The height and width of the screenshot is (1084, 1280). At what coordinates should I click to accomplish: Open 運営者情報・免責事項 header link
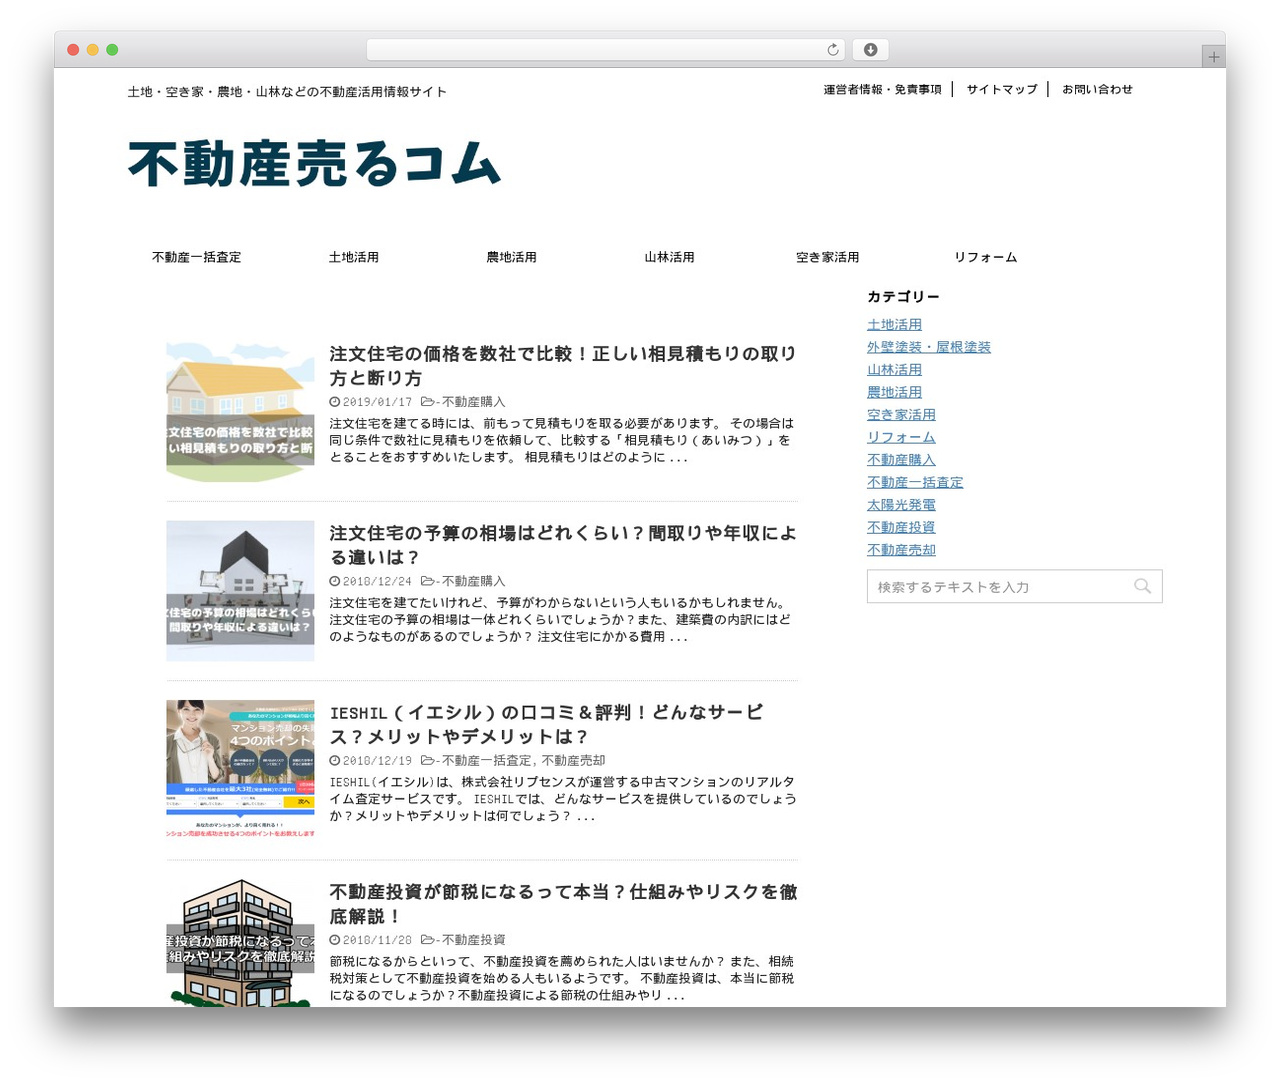883,89
